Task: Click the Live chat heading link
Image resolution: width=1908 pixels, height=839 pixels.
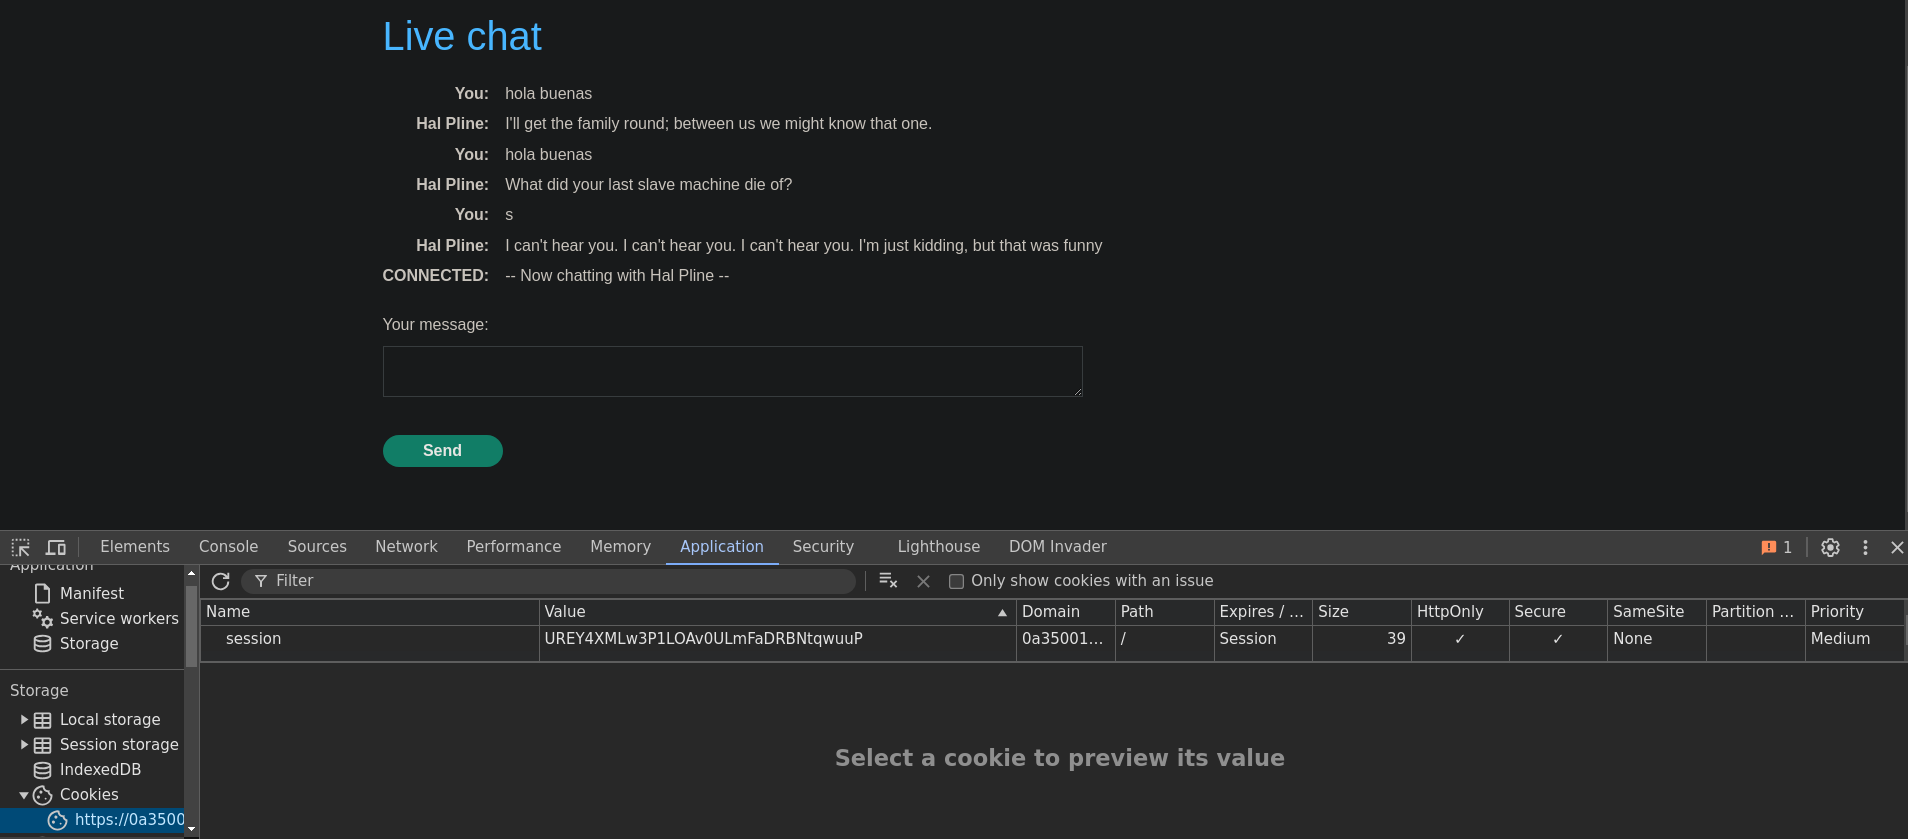Action: (462, 37)
